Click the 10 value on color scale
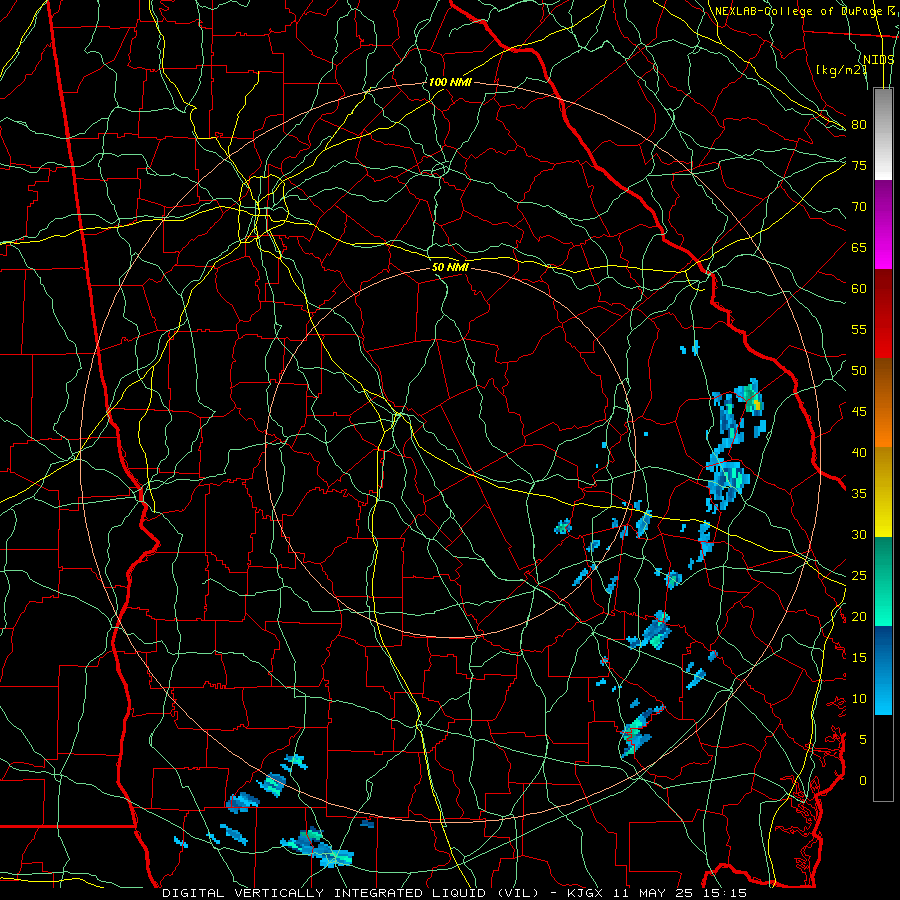The width and height of the screenshot is (900, 900). tap(859, 699)
